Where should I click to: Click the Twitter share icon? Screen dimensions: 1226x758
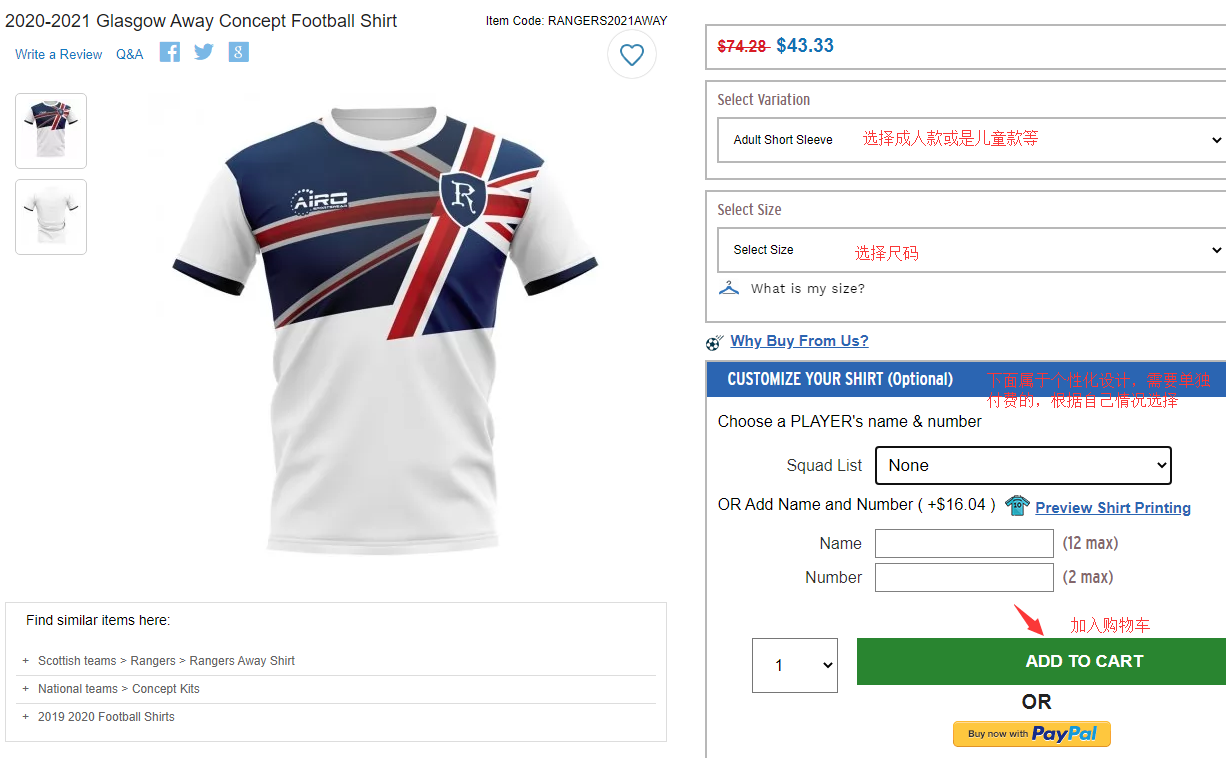click(x=204, y=52)
